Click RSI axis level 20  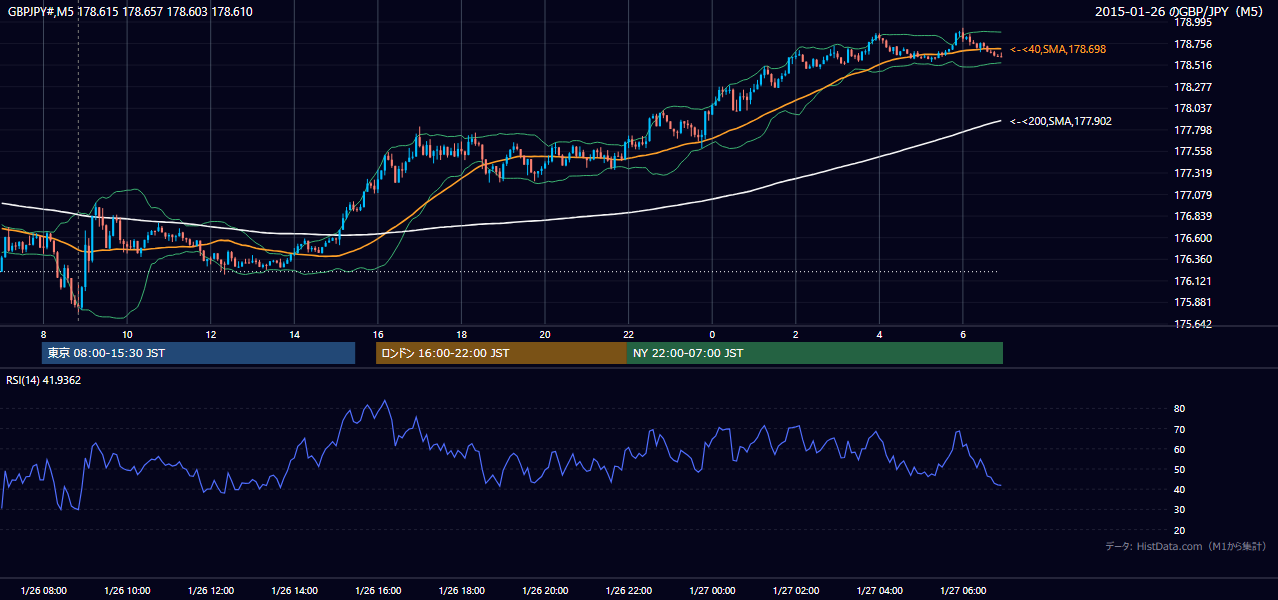coord(1180,530)
